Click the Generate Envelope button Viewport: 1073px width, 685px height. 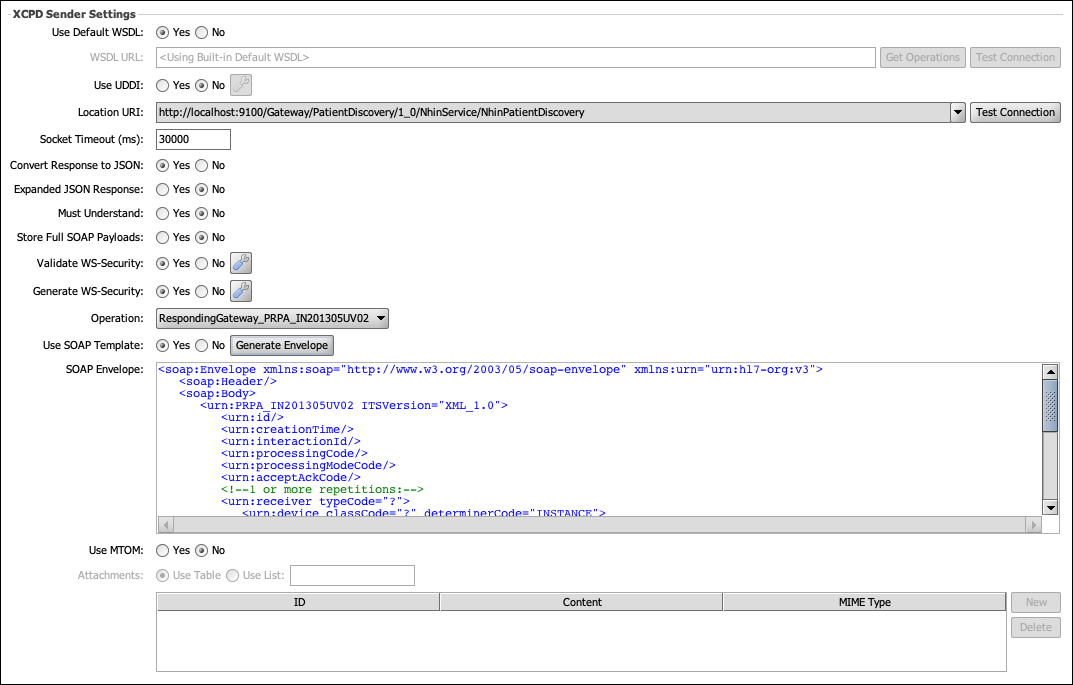(x=282, y=346)
